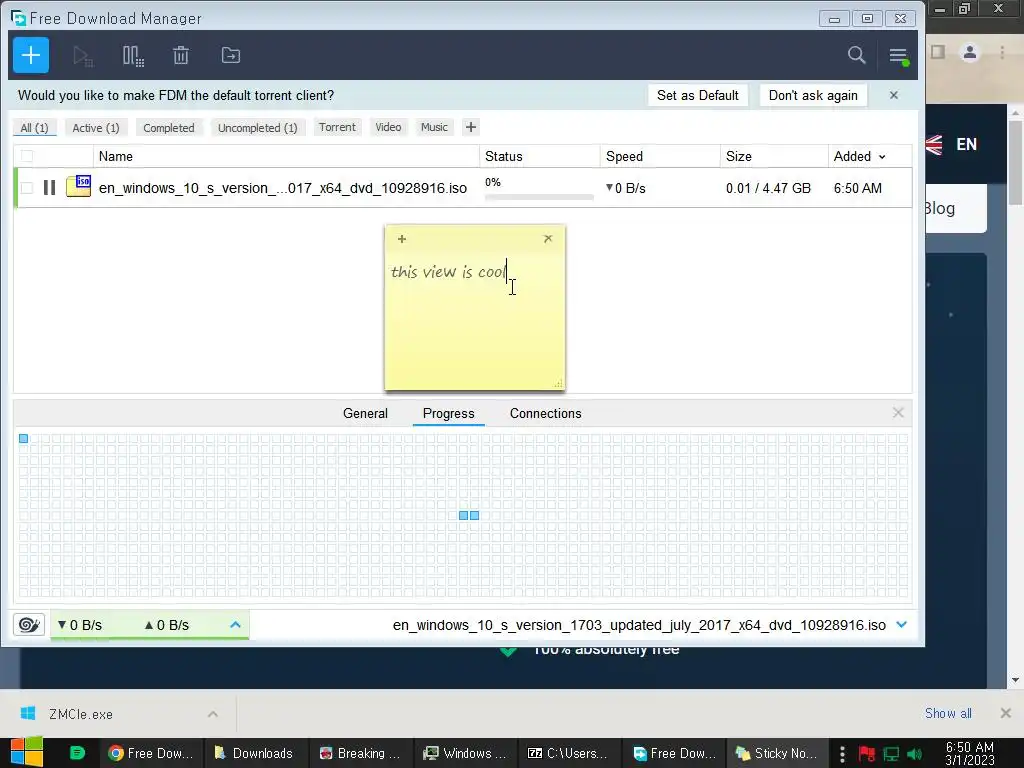The width and height of the screenshot is (1024, 768).
Task: Open the C:\Users 7-Zip taskbar item
Action: click(x=568, y=753)
